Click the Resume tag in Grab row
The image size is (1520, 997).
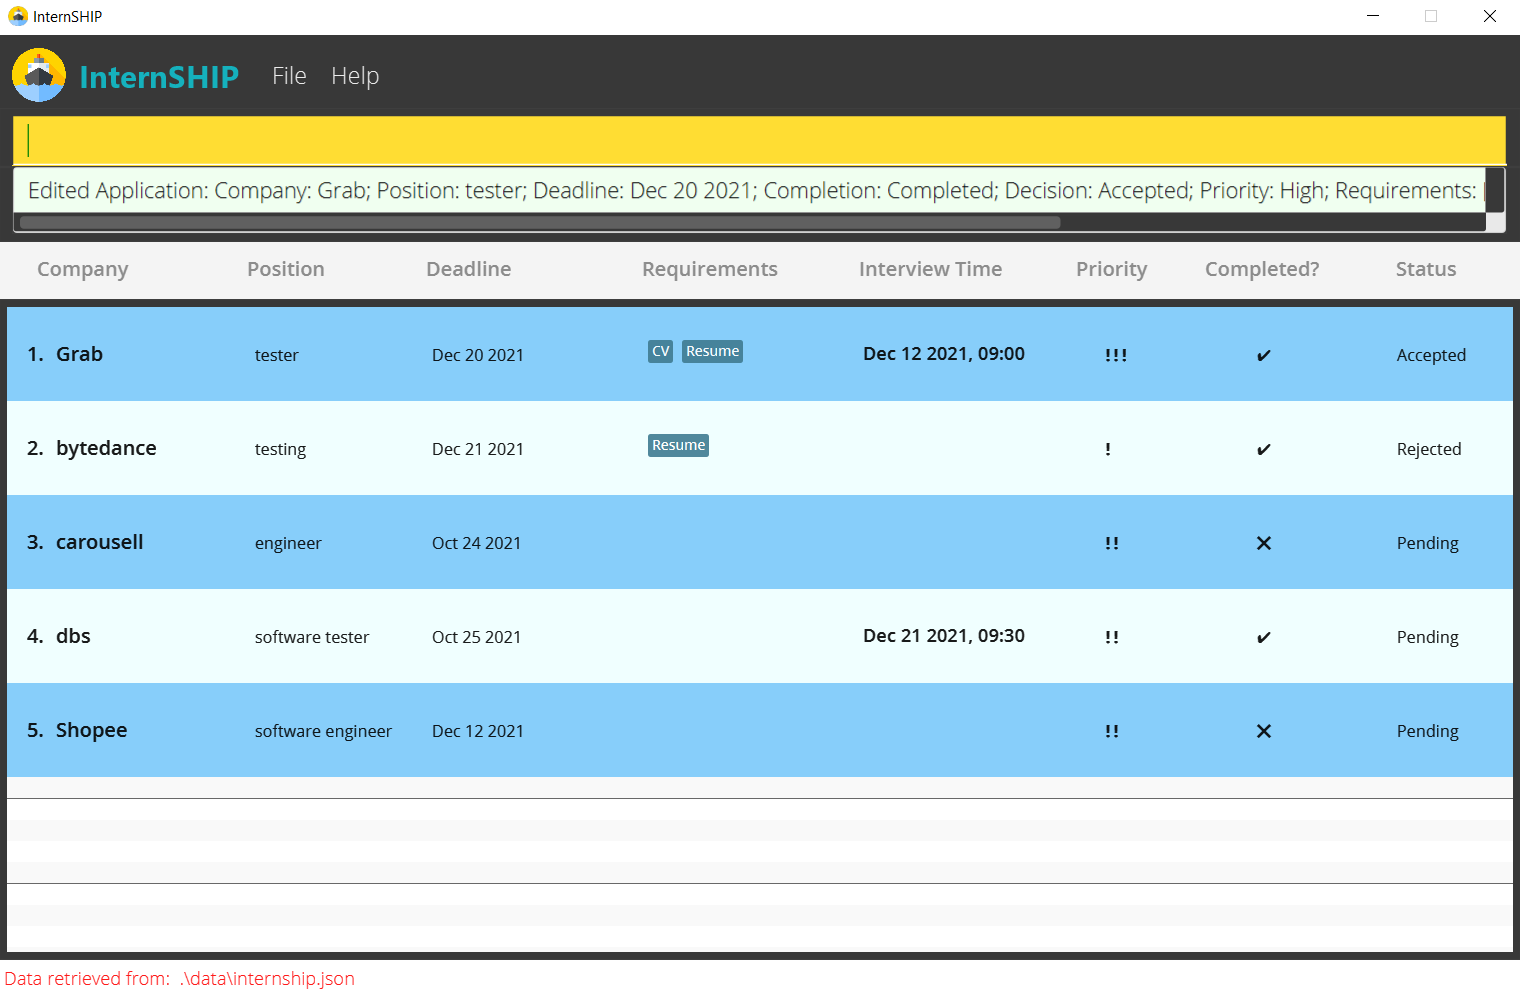[712, 351]
